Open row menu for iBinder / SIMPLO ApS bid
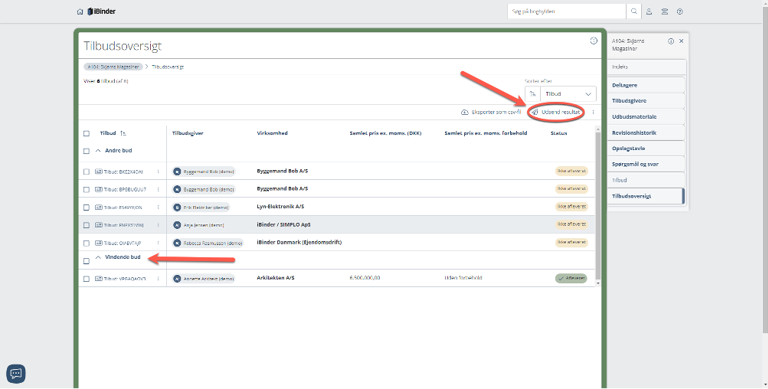 (158, 225)
